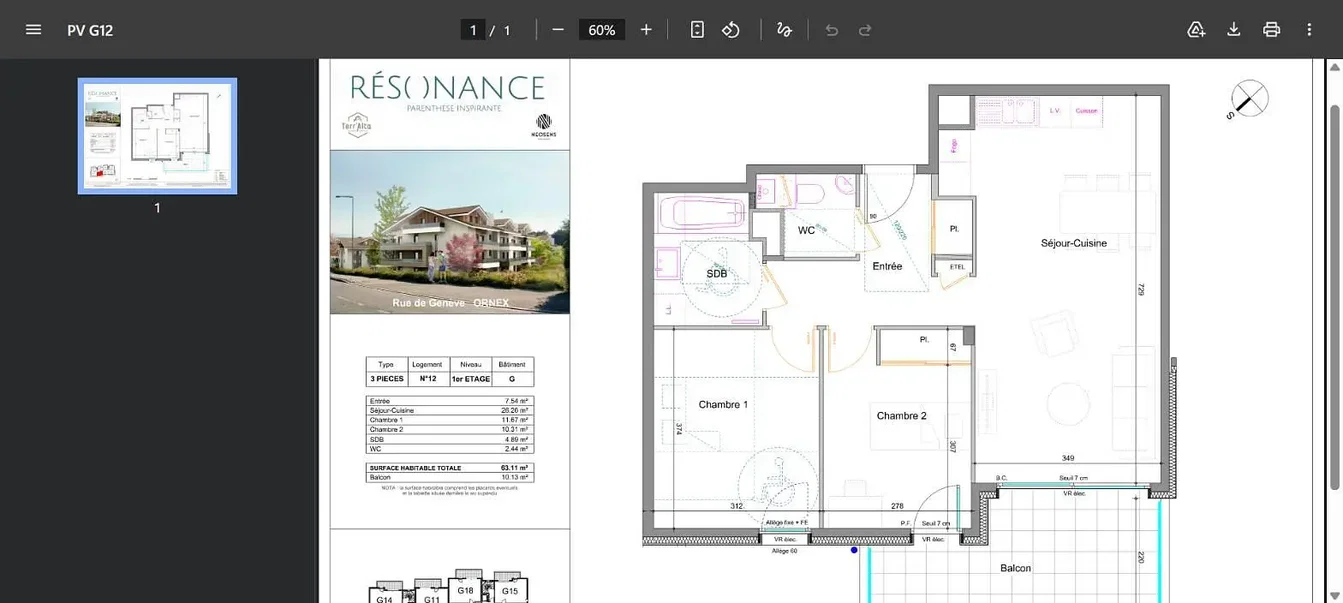Toggle the sidebar menu icon

(33, 29)
